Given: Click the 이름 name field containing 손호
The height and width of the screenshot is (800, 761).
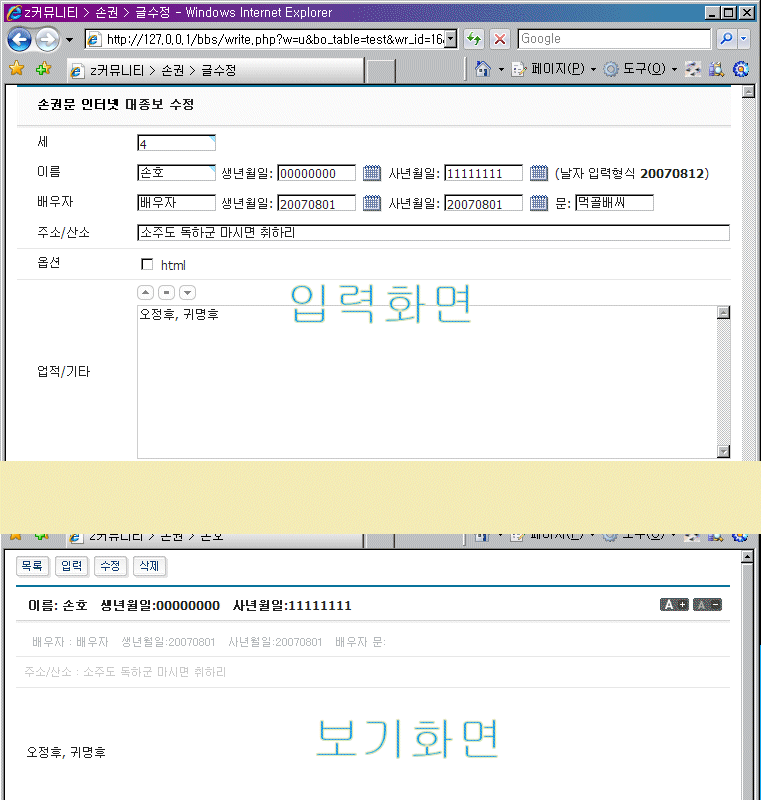Looking at the screenshot, I should coord(176,172).
